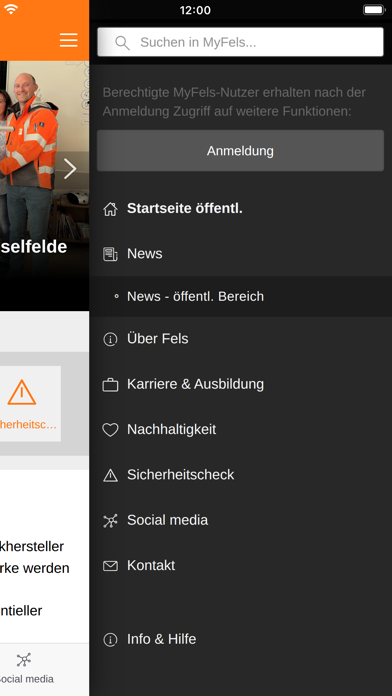
Task: Open Social media from the side menu
Action: (x=167, y=520)
